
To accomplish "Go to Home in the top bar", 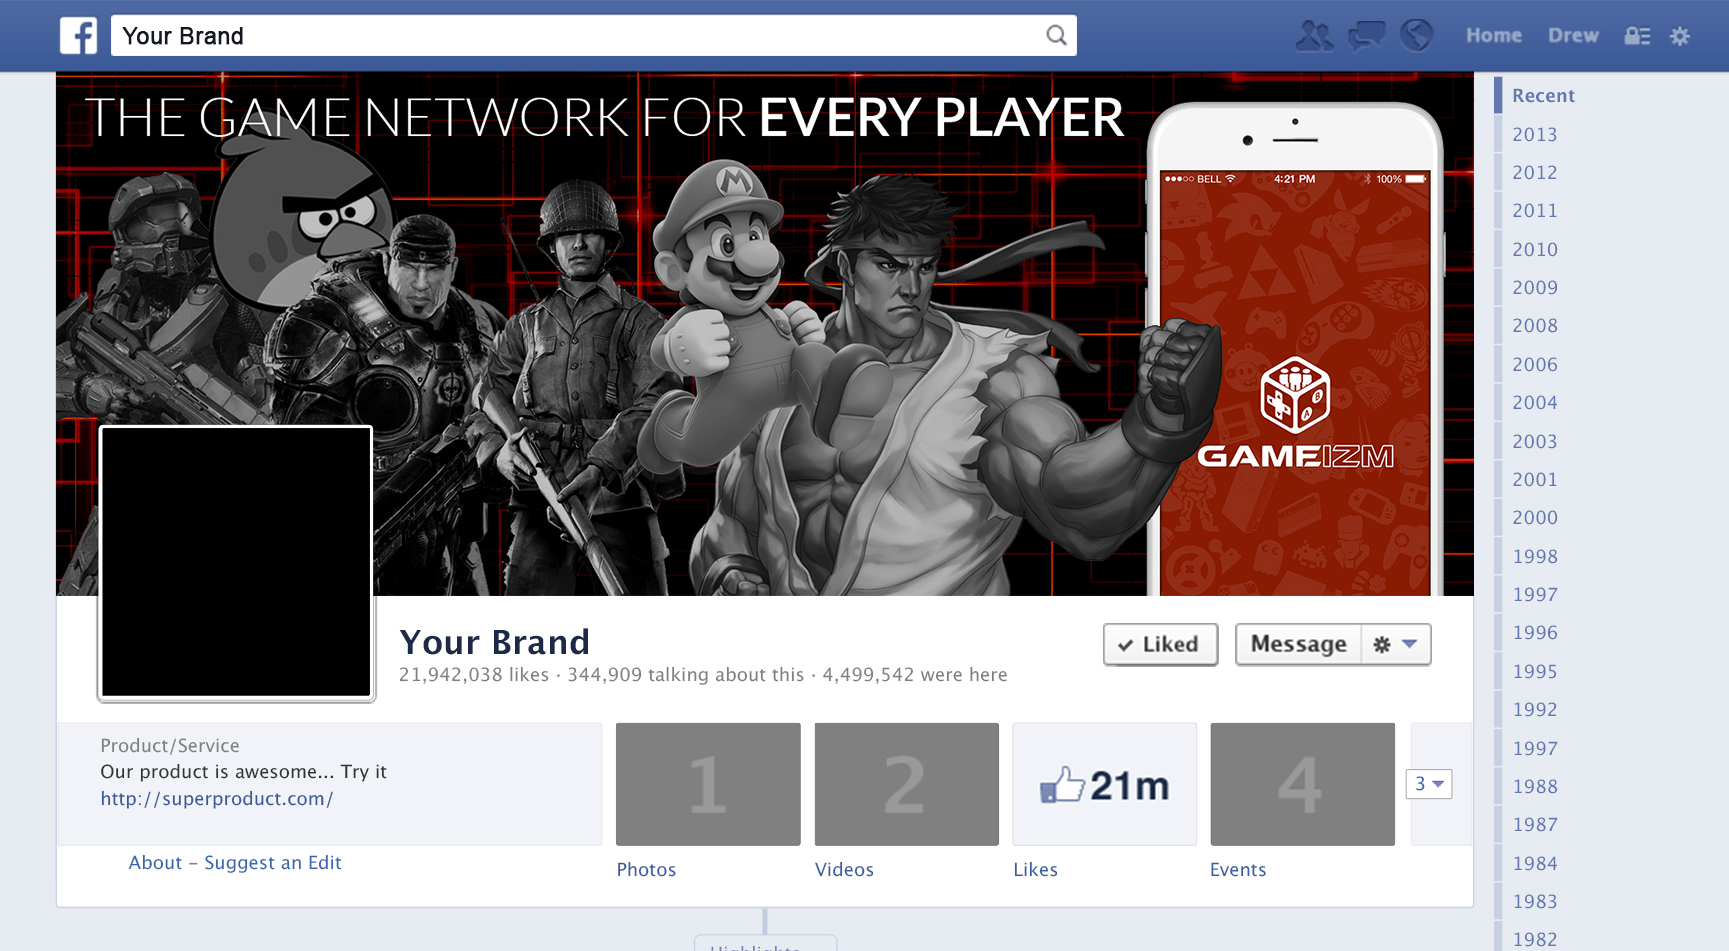I will 1494,36.
